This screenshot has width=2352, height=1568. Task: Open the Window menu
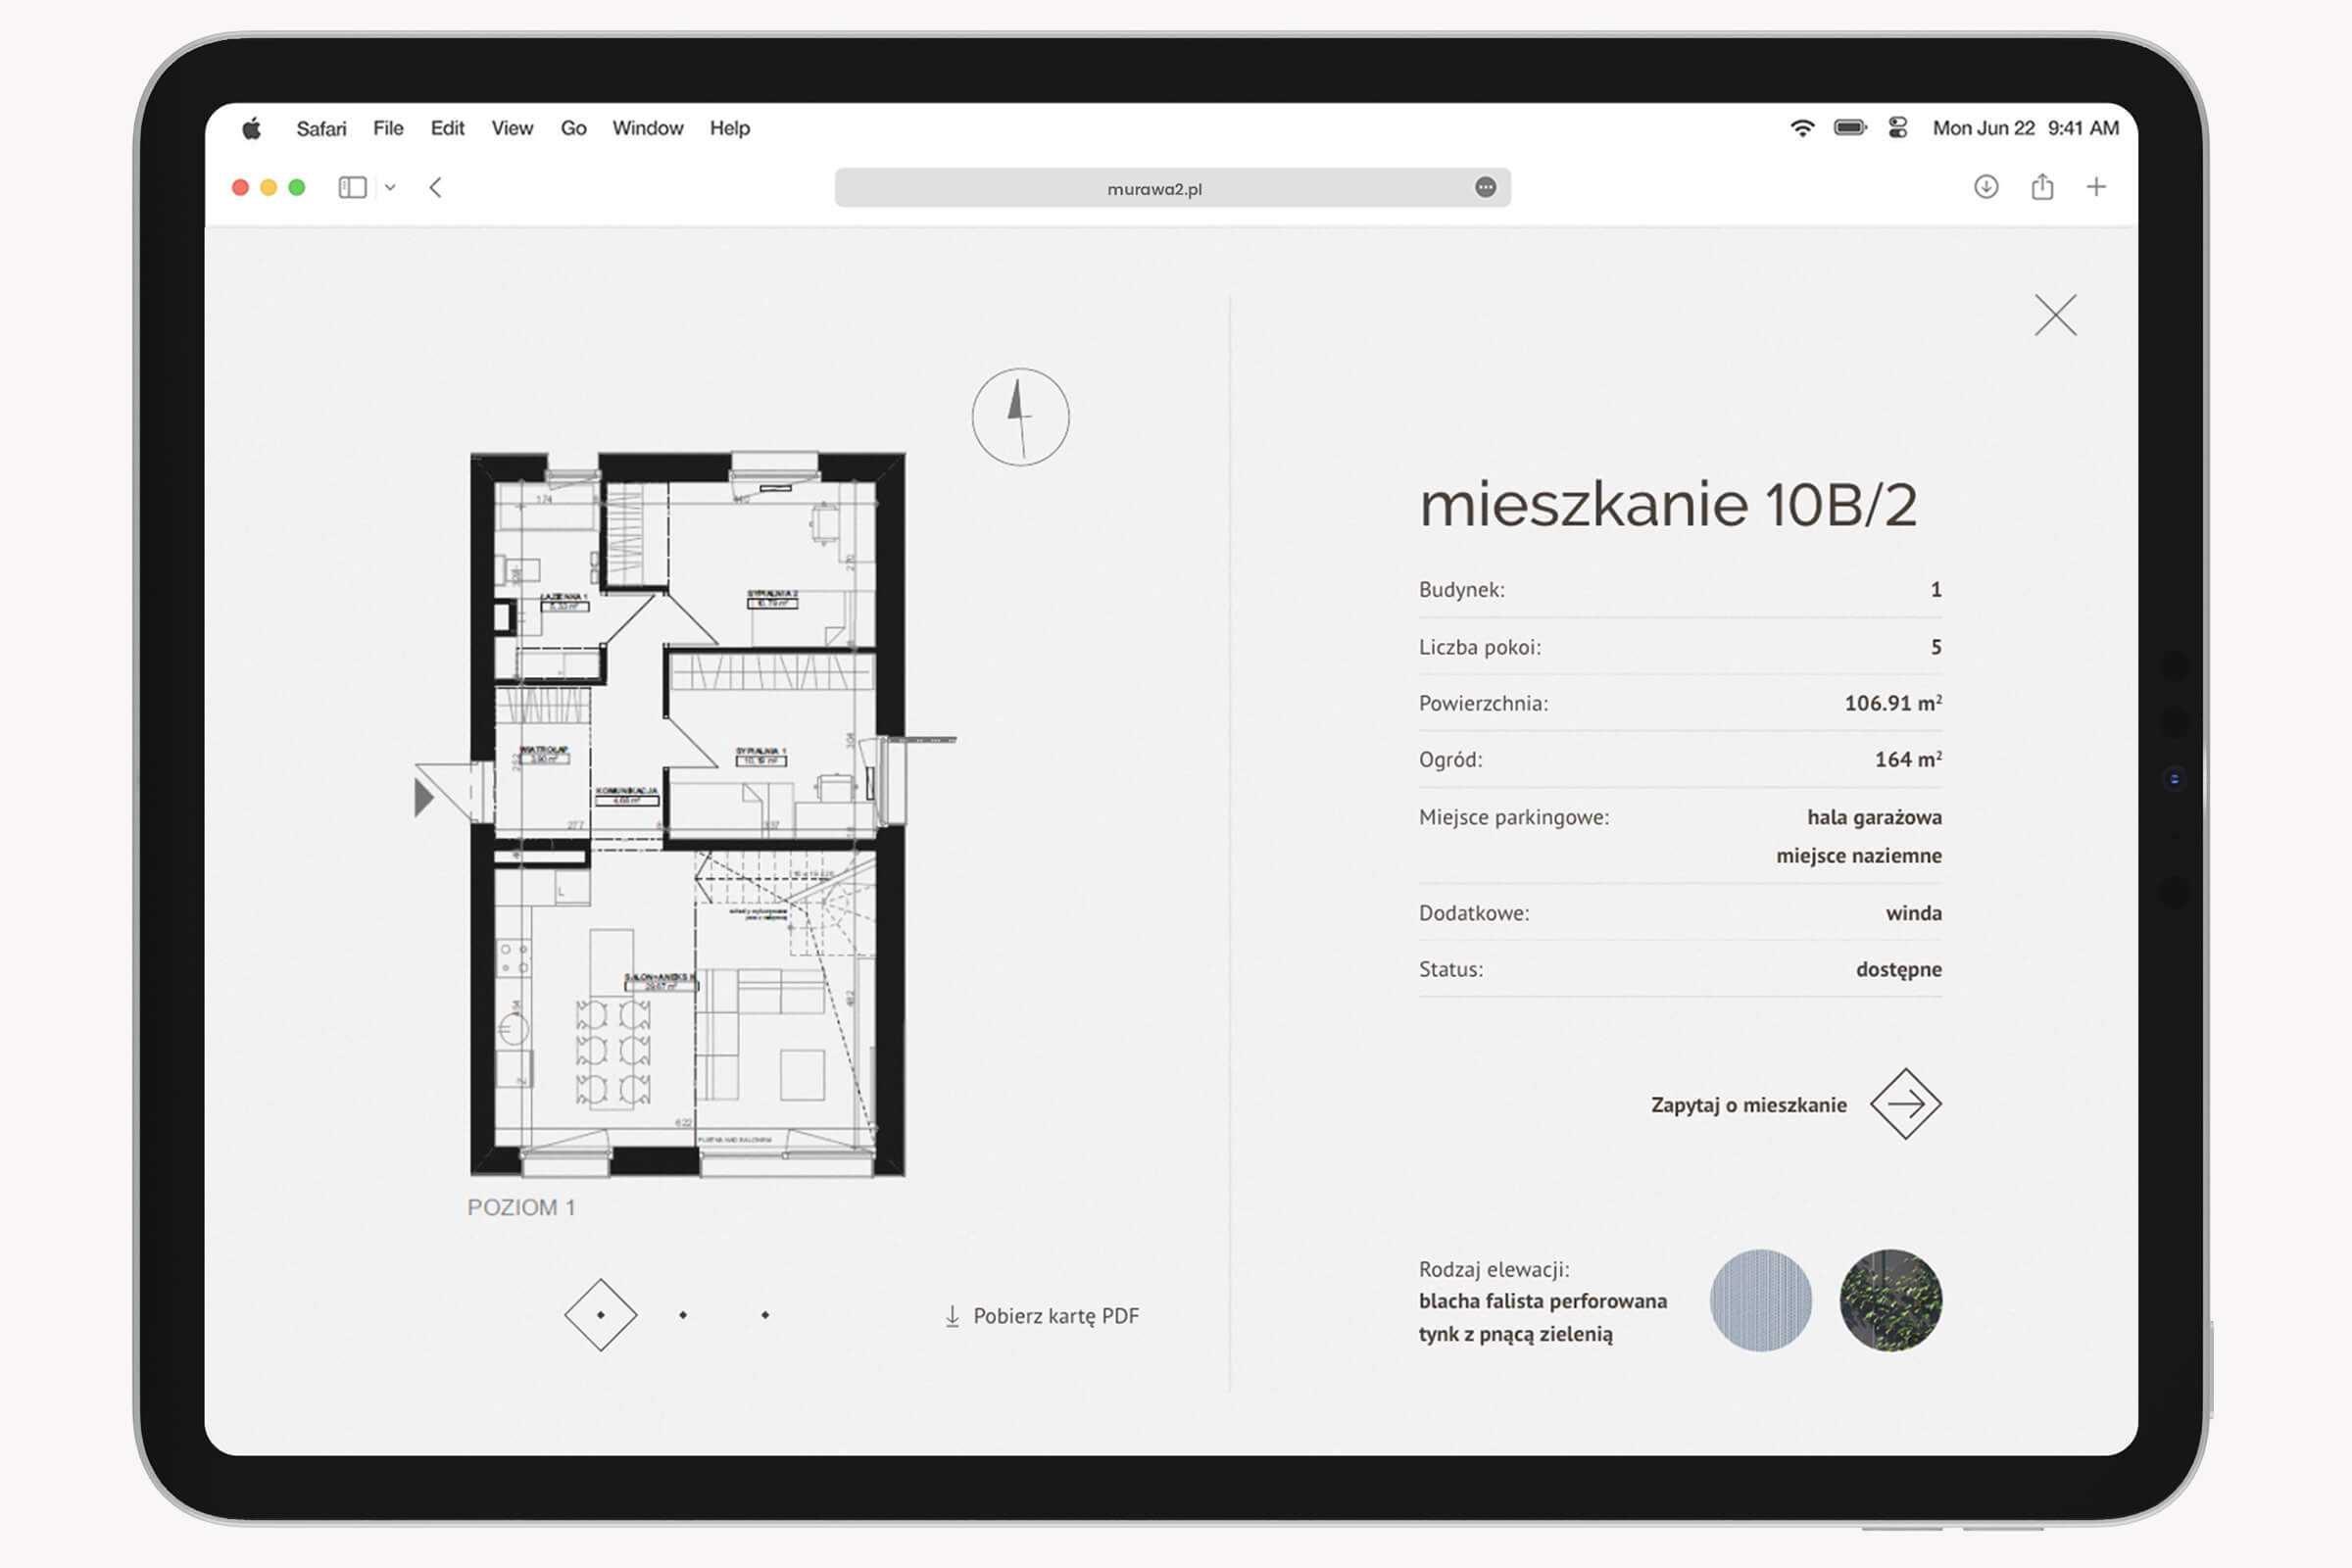(x=647, y=128)
